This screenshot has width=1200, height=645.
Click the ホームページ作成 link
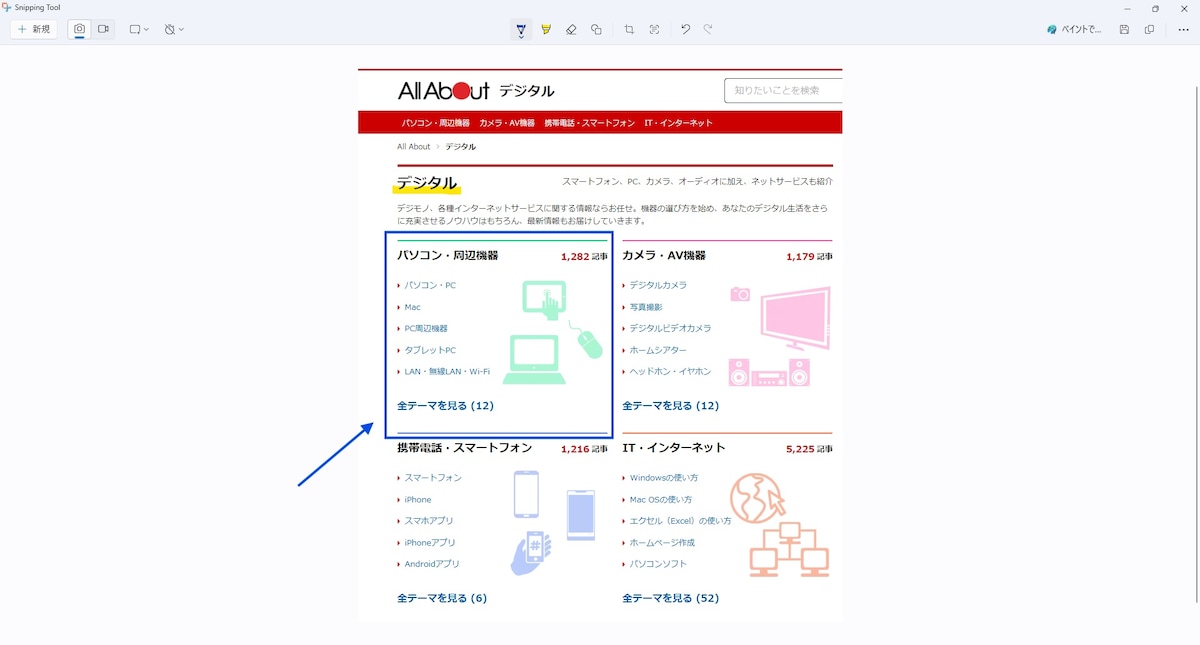[x=662, y=543]
